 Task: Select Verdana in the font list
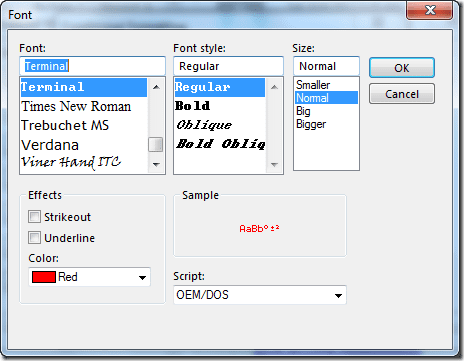(84, 145)
